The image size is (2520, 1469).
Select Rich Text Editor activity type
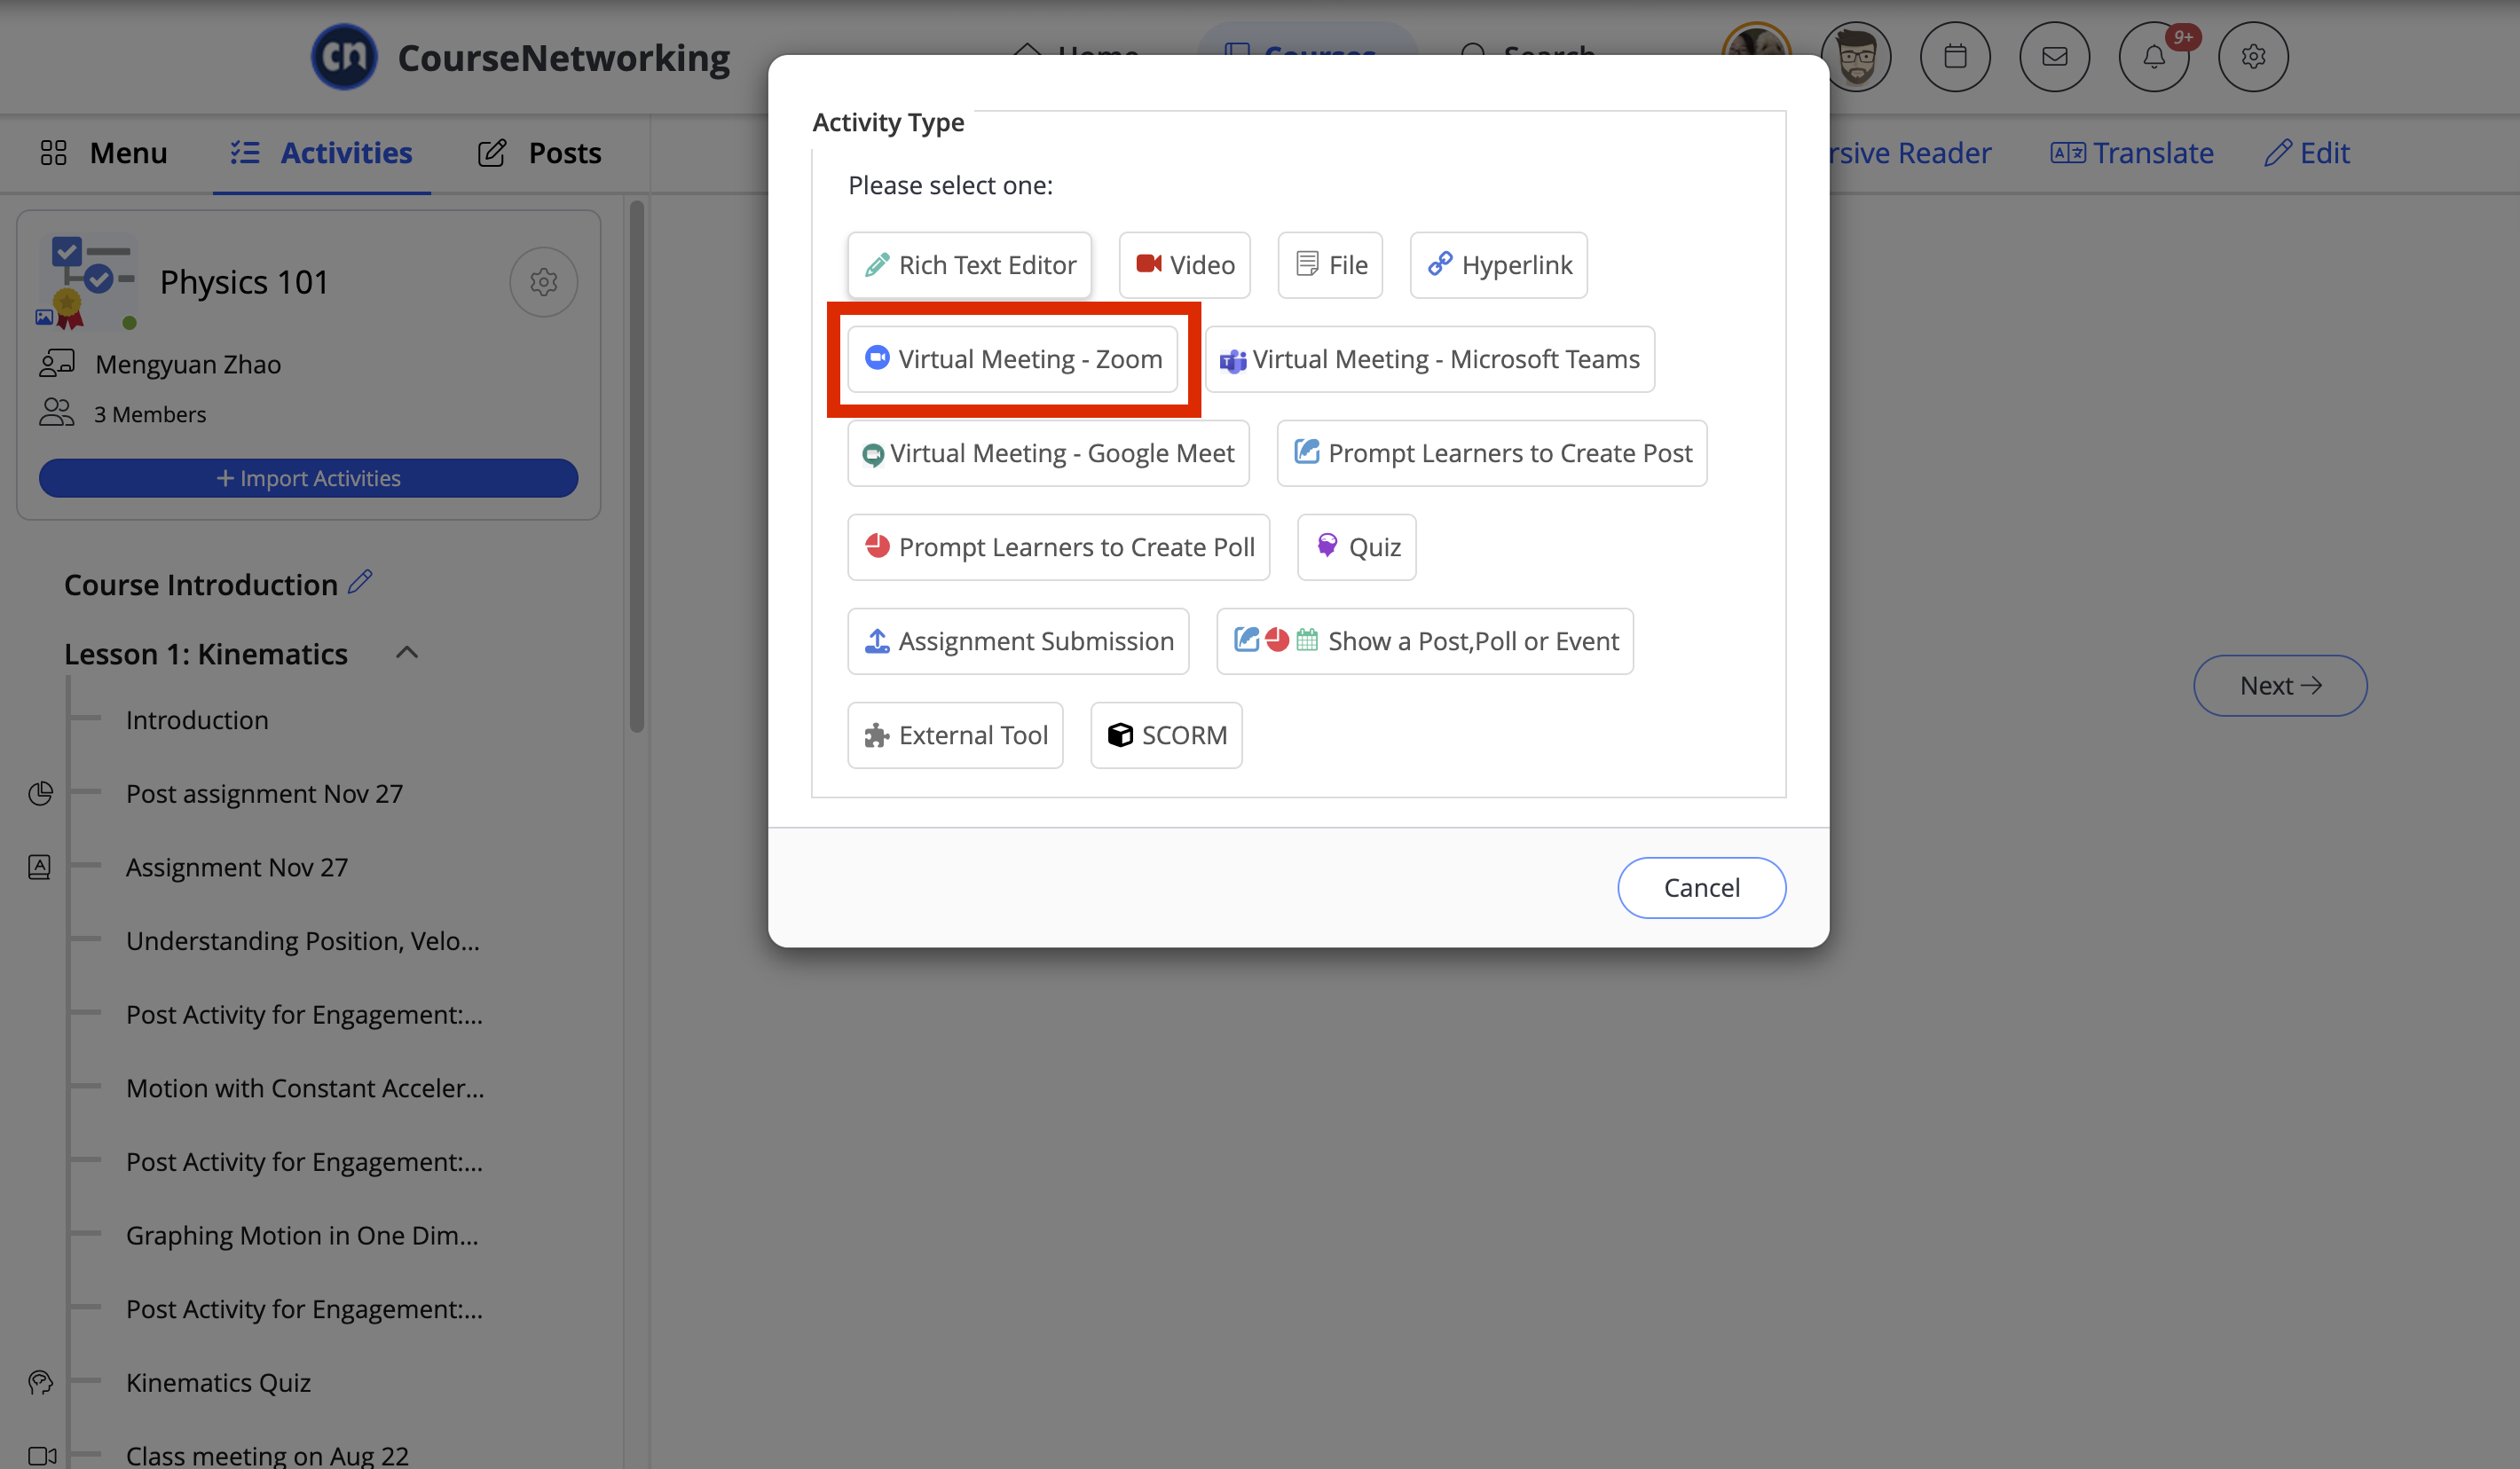click(x=969, y=265)
